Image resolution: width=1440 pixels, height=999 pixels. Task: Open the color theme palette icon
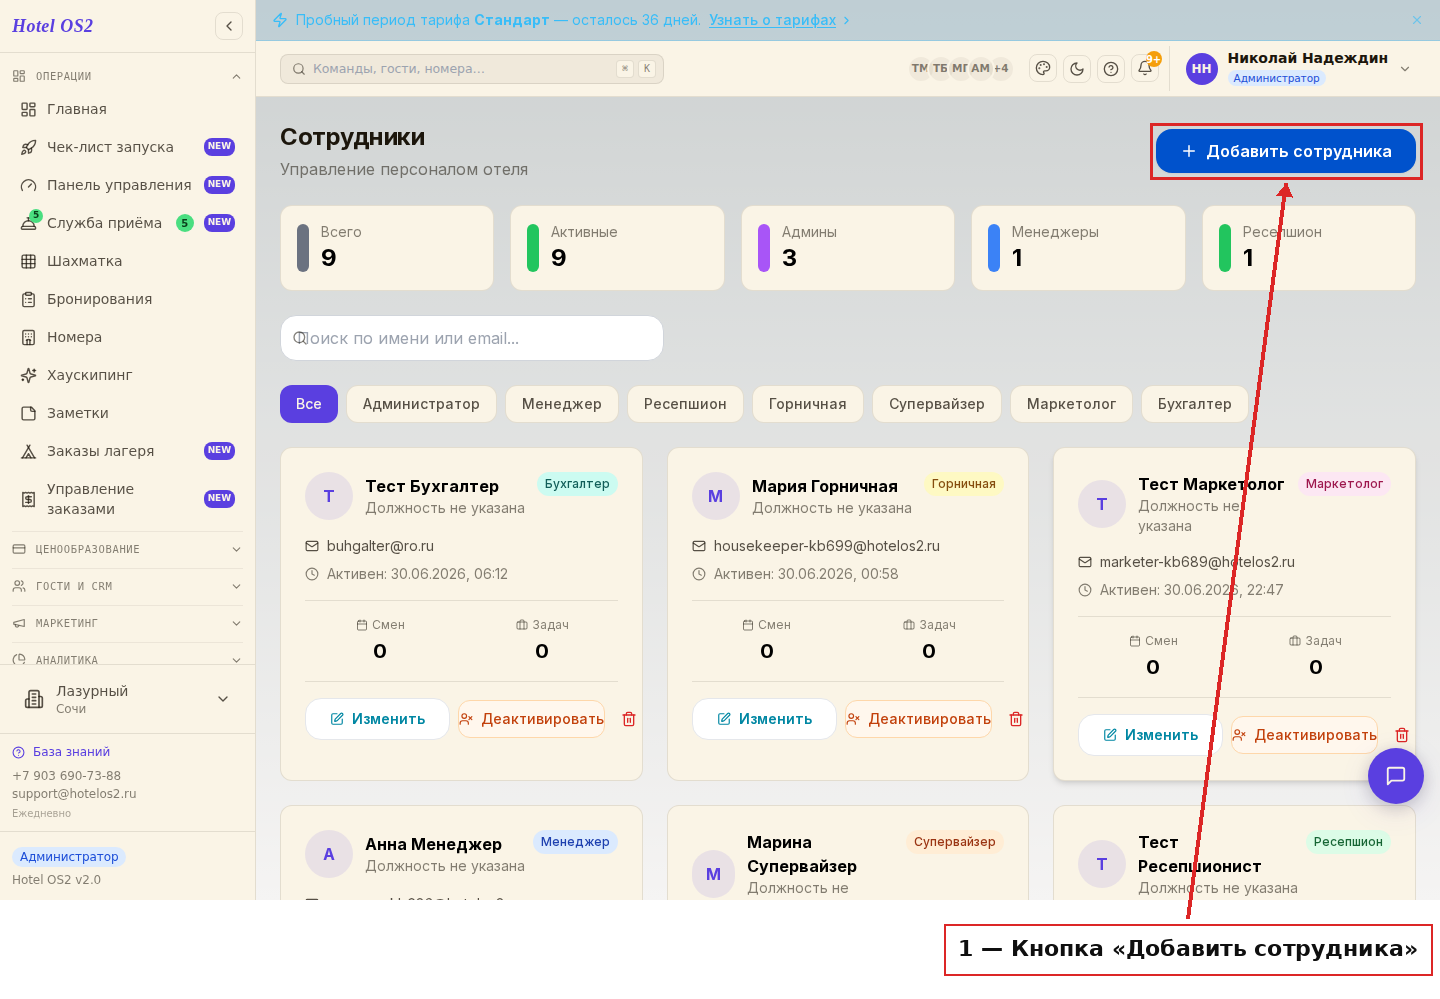[x=1043, y=69]
